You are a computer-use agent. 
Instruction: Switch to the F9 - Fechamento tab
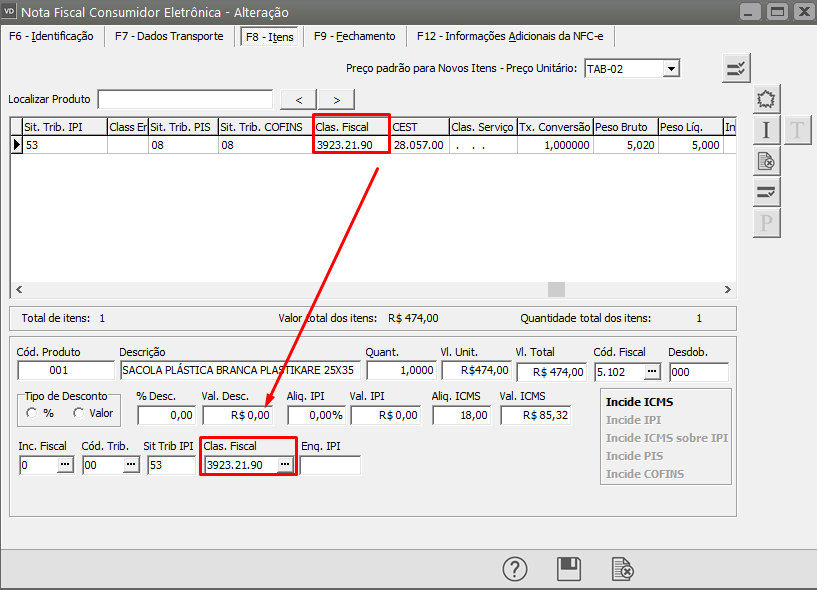354,36
